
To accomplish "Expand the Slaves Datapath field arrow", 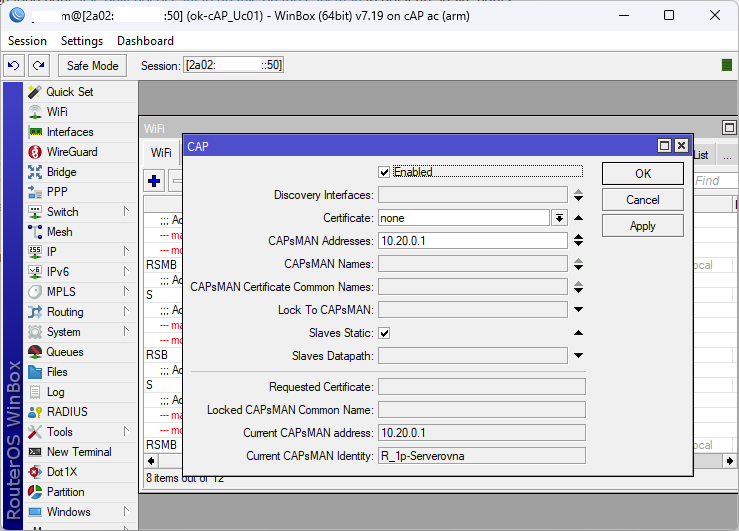I will [x=578, y=356].
